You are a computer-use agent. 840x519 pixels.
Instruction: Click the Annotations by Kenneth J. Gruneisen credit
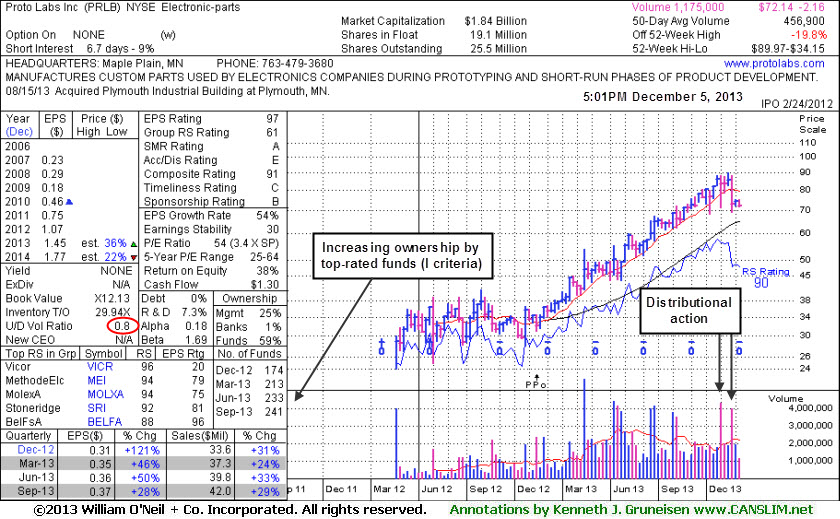[631, 510]
